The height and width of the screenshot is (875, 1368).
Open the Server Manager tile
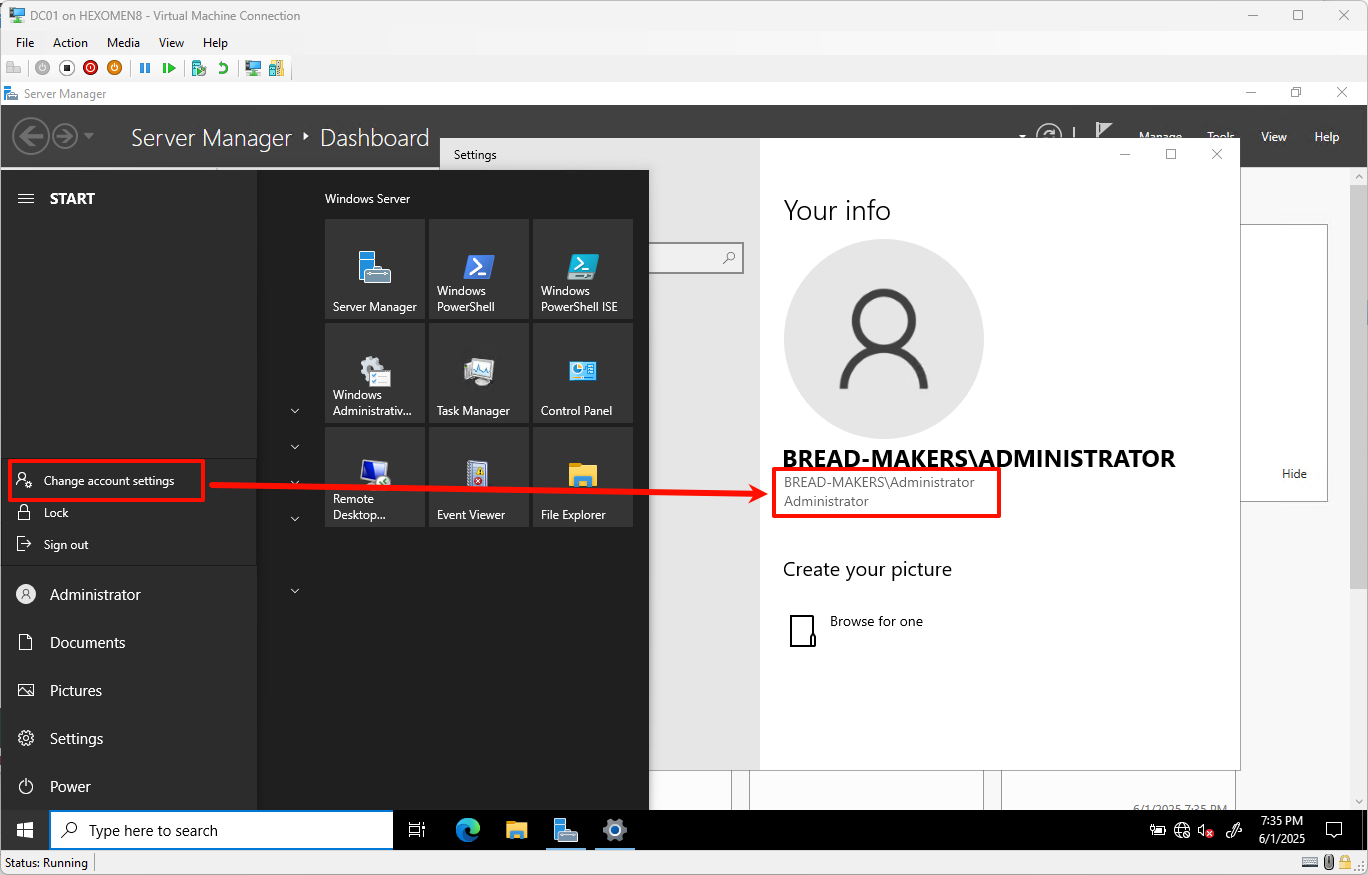[375, 269]
